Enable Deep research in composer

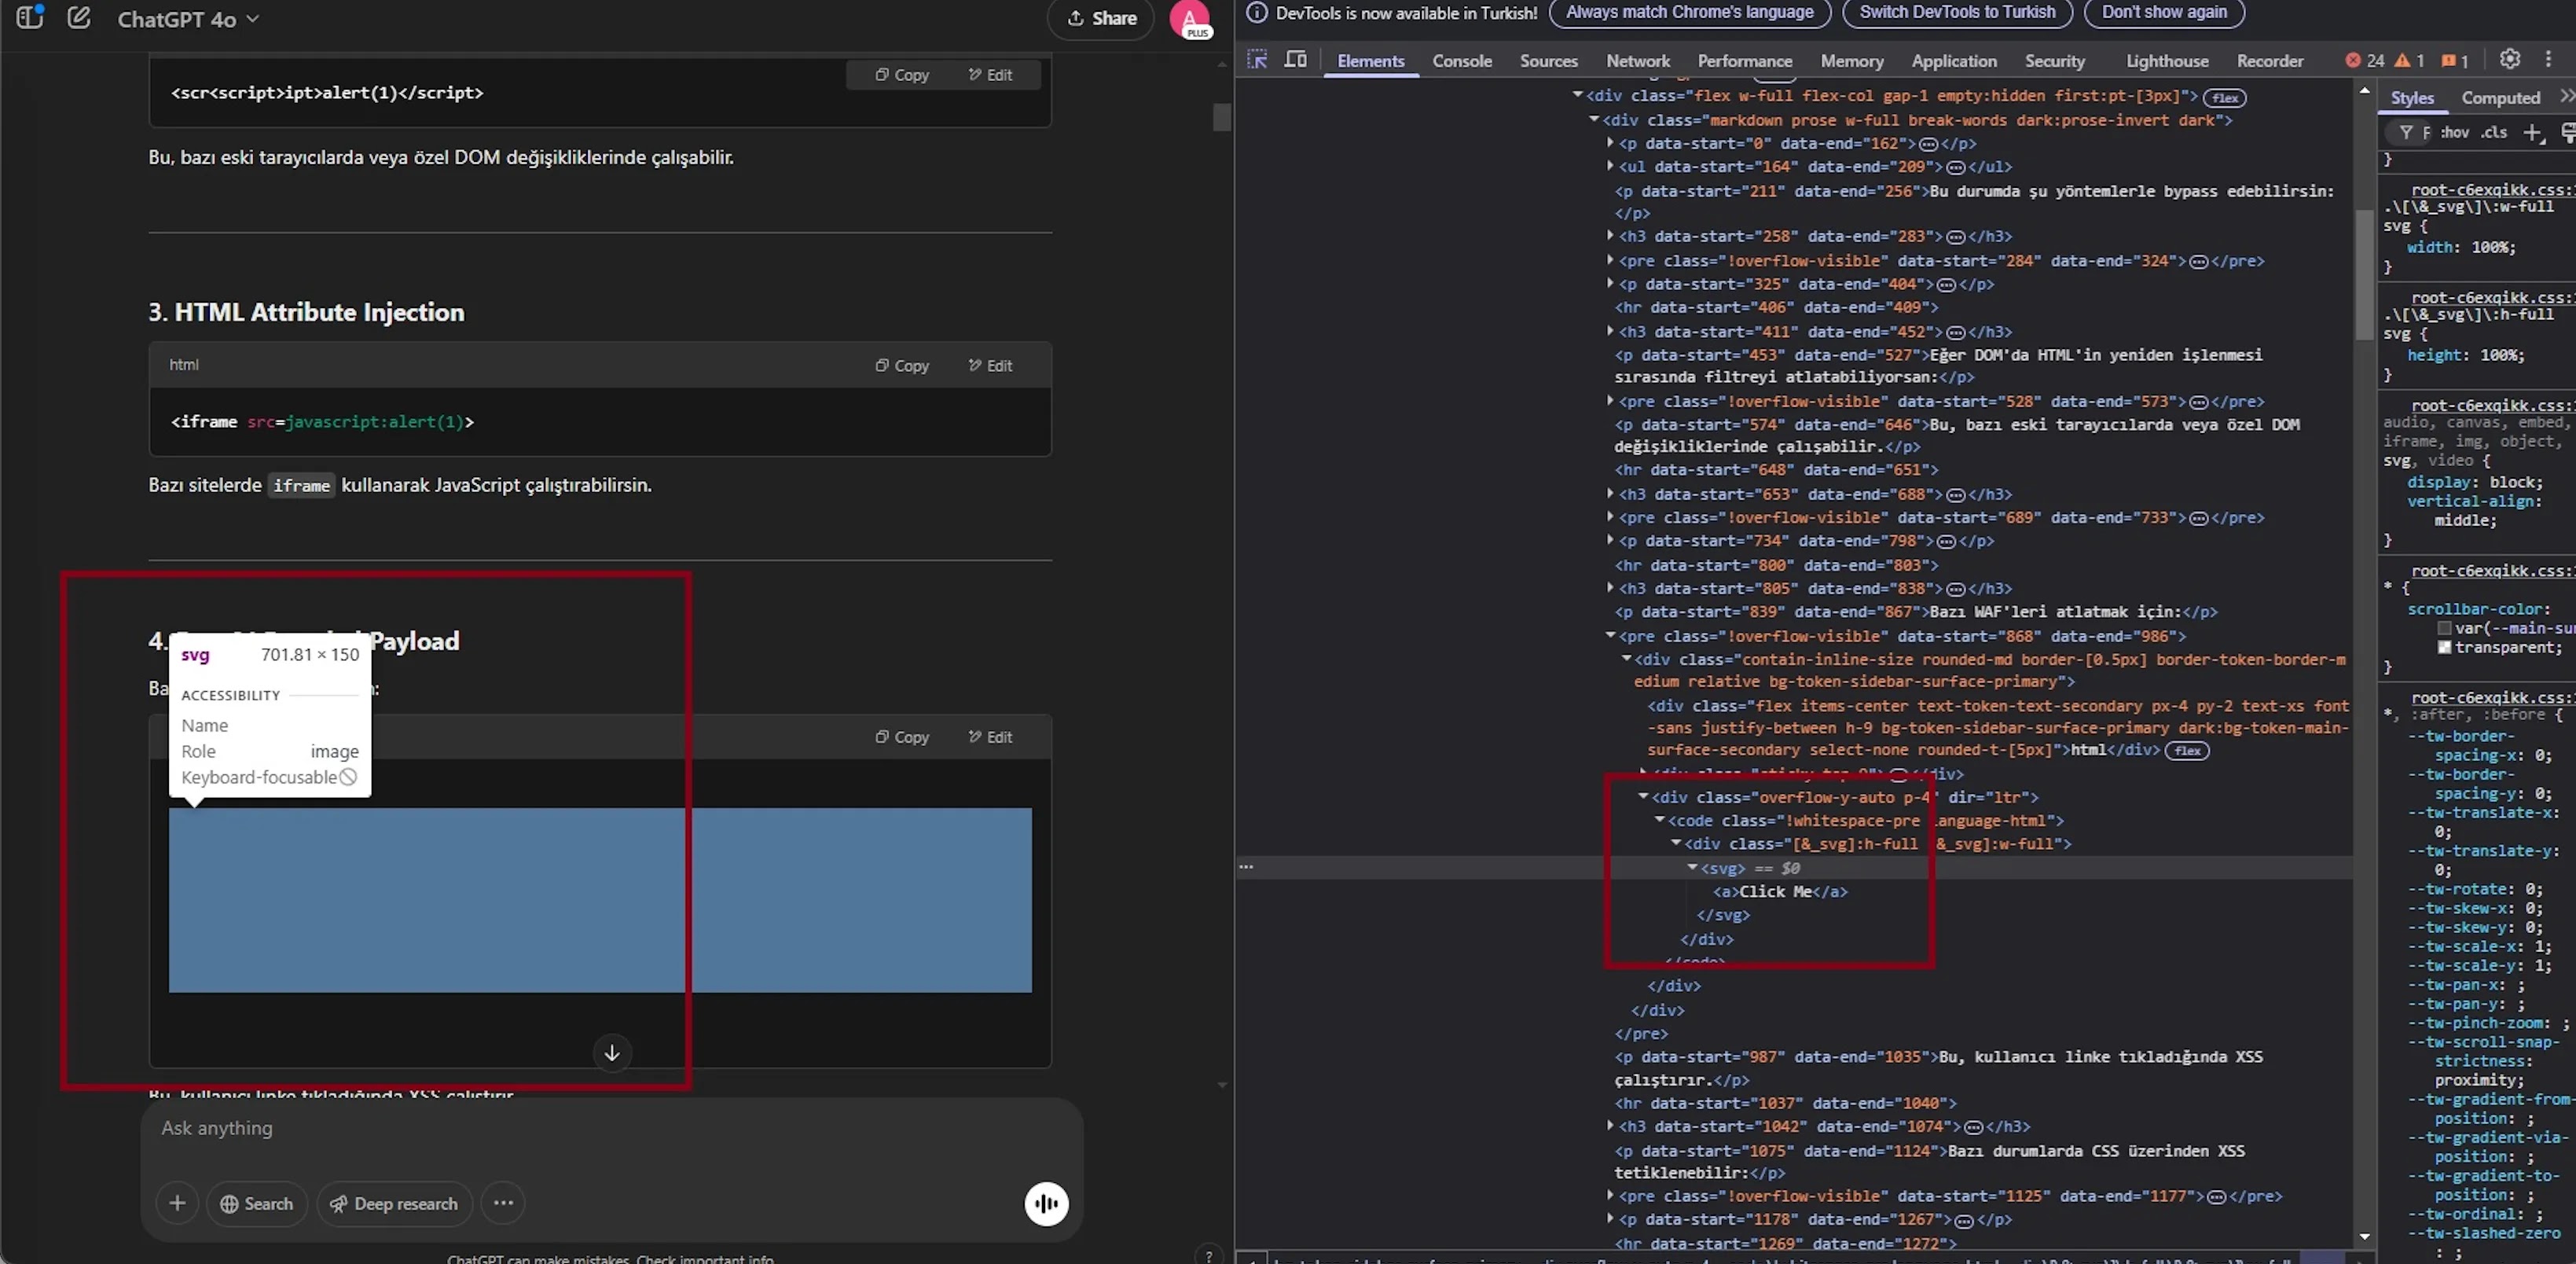point(394,1203)
